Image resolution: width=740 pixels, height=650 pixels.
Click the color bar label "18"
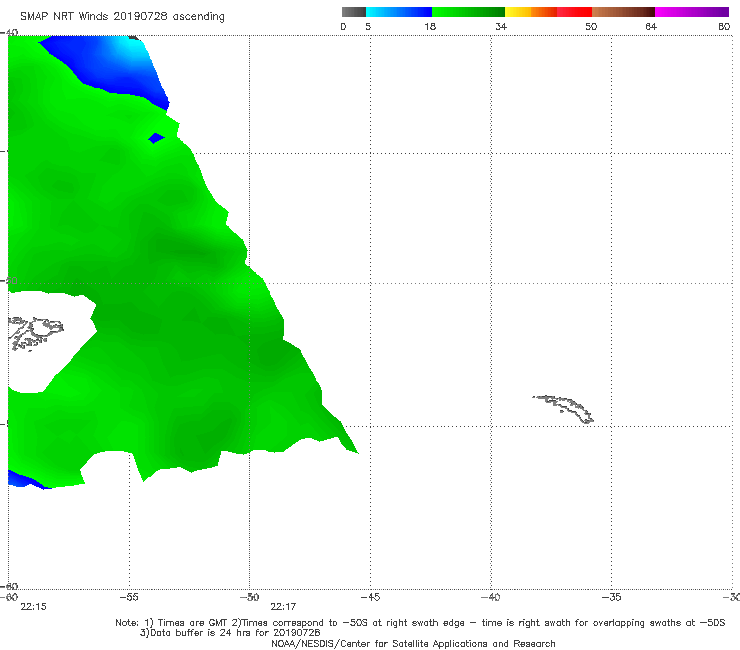(x=430, y=26)
